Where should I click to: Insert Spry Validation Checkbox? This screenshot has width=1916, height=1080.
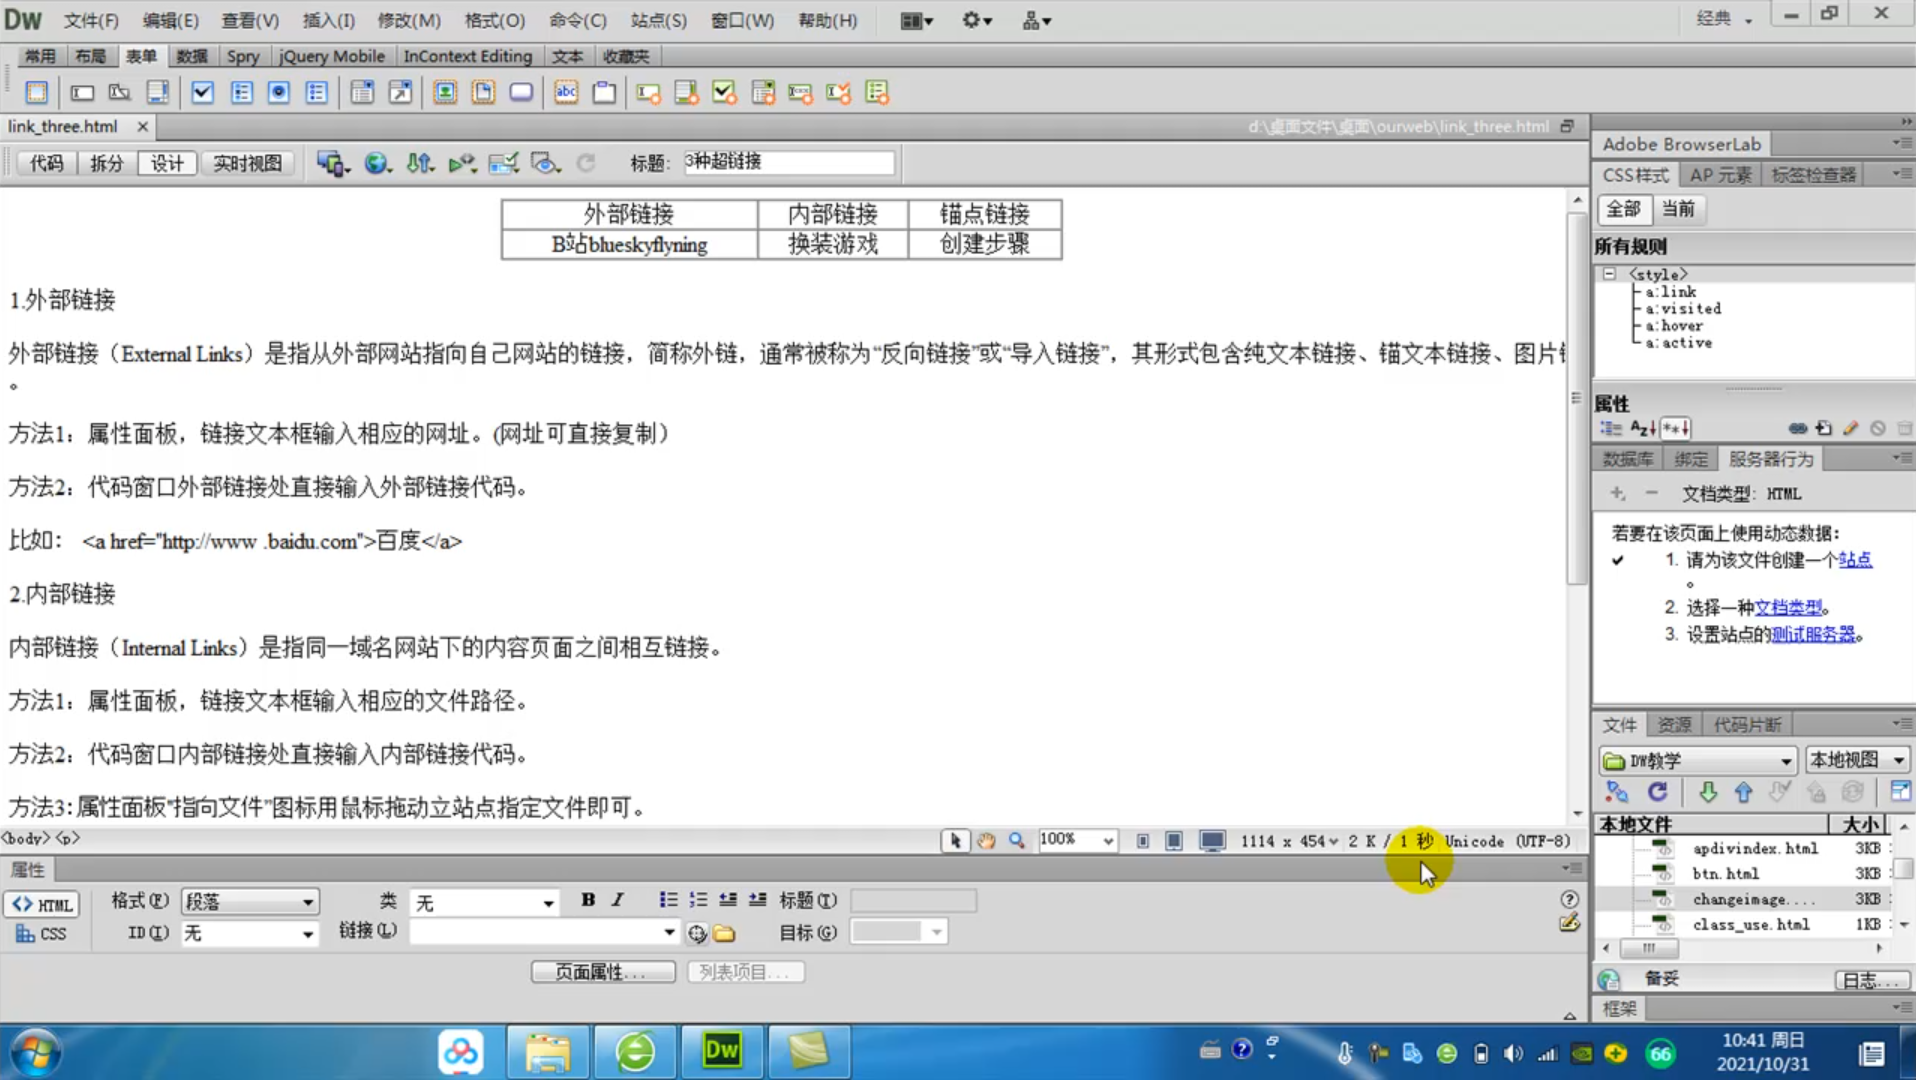click(x=724, y=93)
